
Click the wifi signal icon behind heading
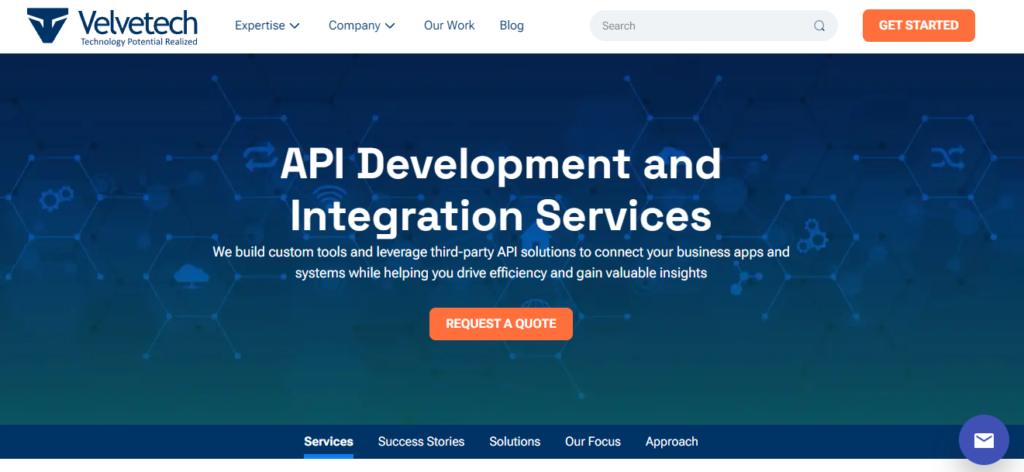(323, 195)
